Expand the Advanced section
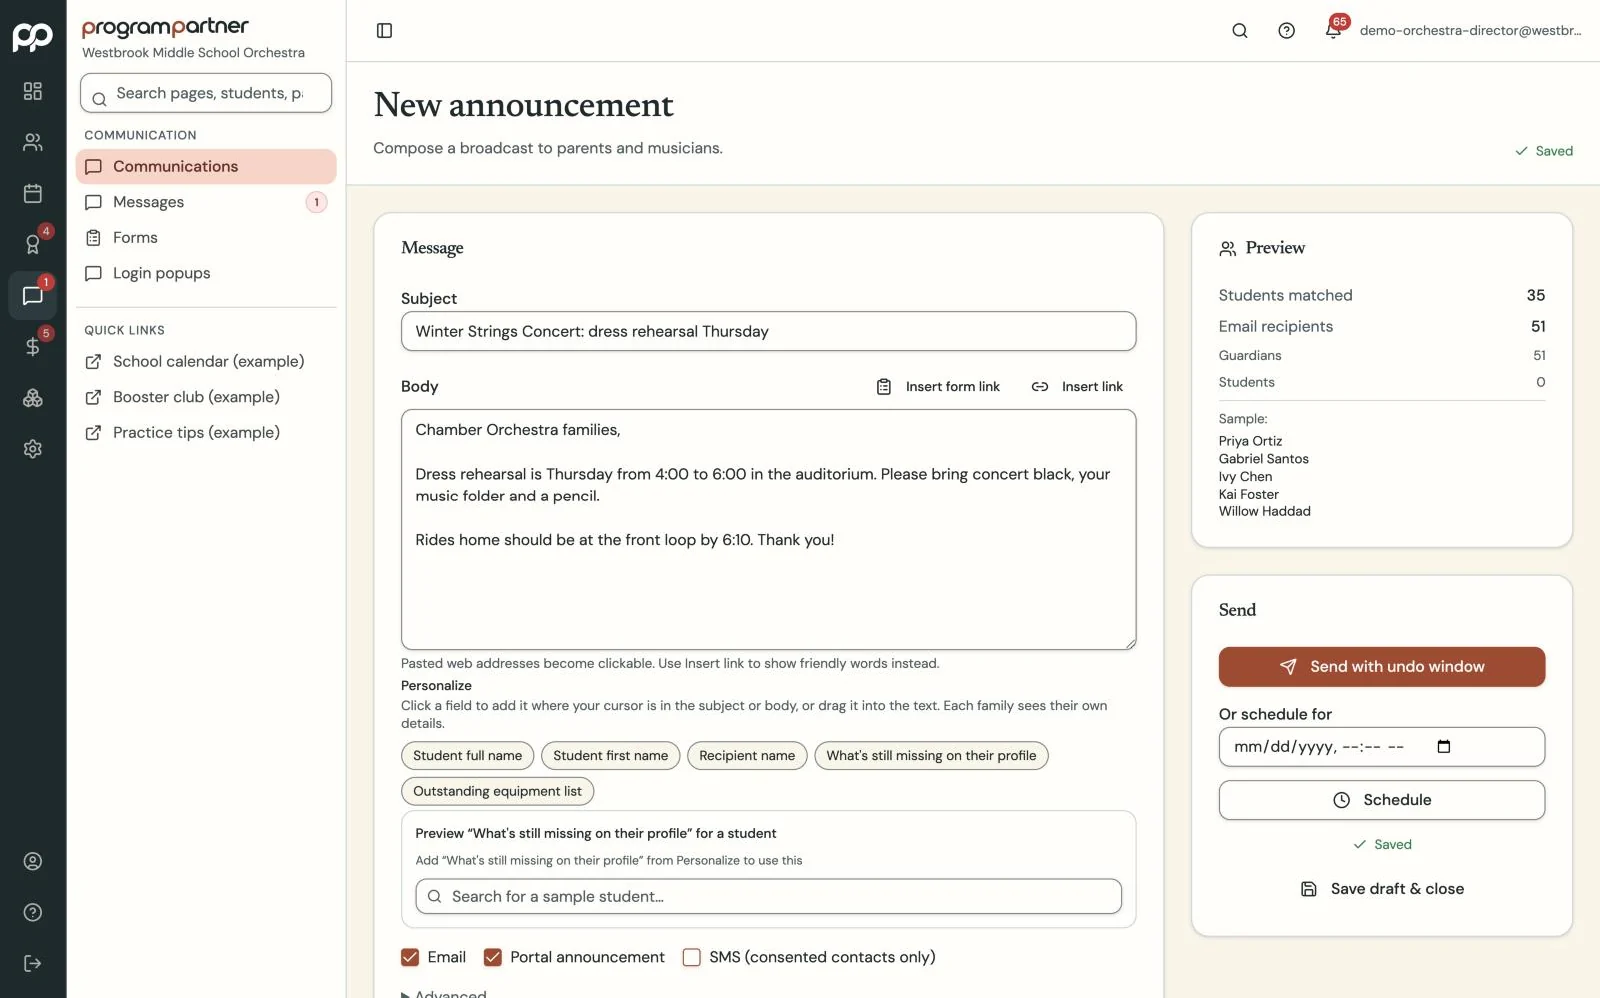 (x=444, y=994)
